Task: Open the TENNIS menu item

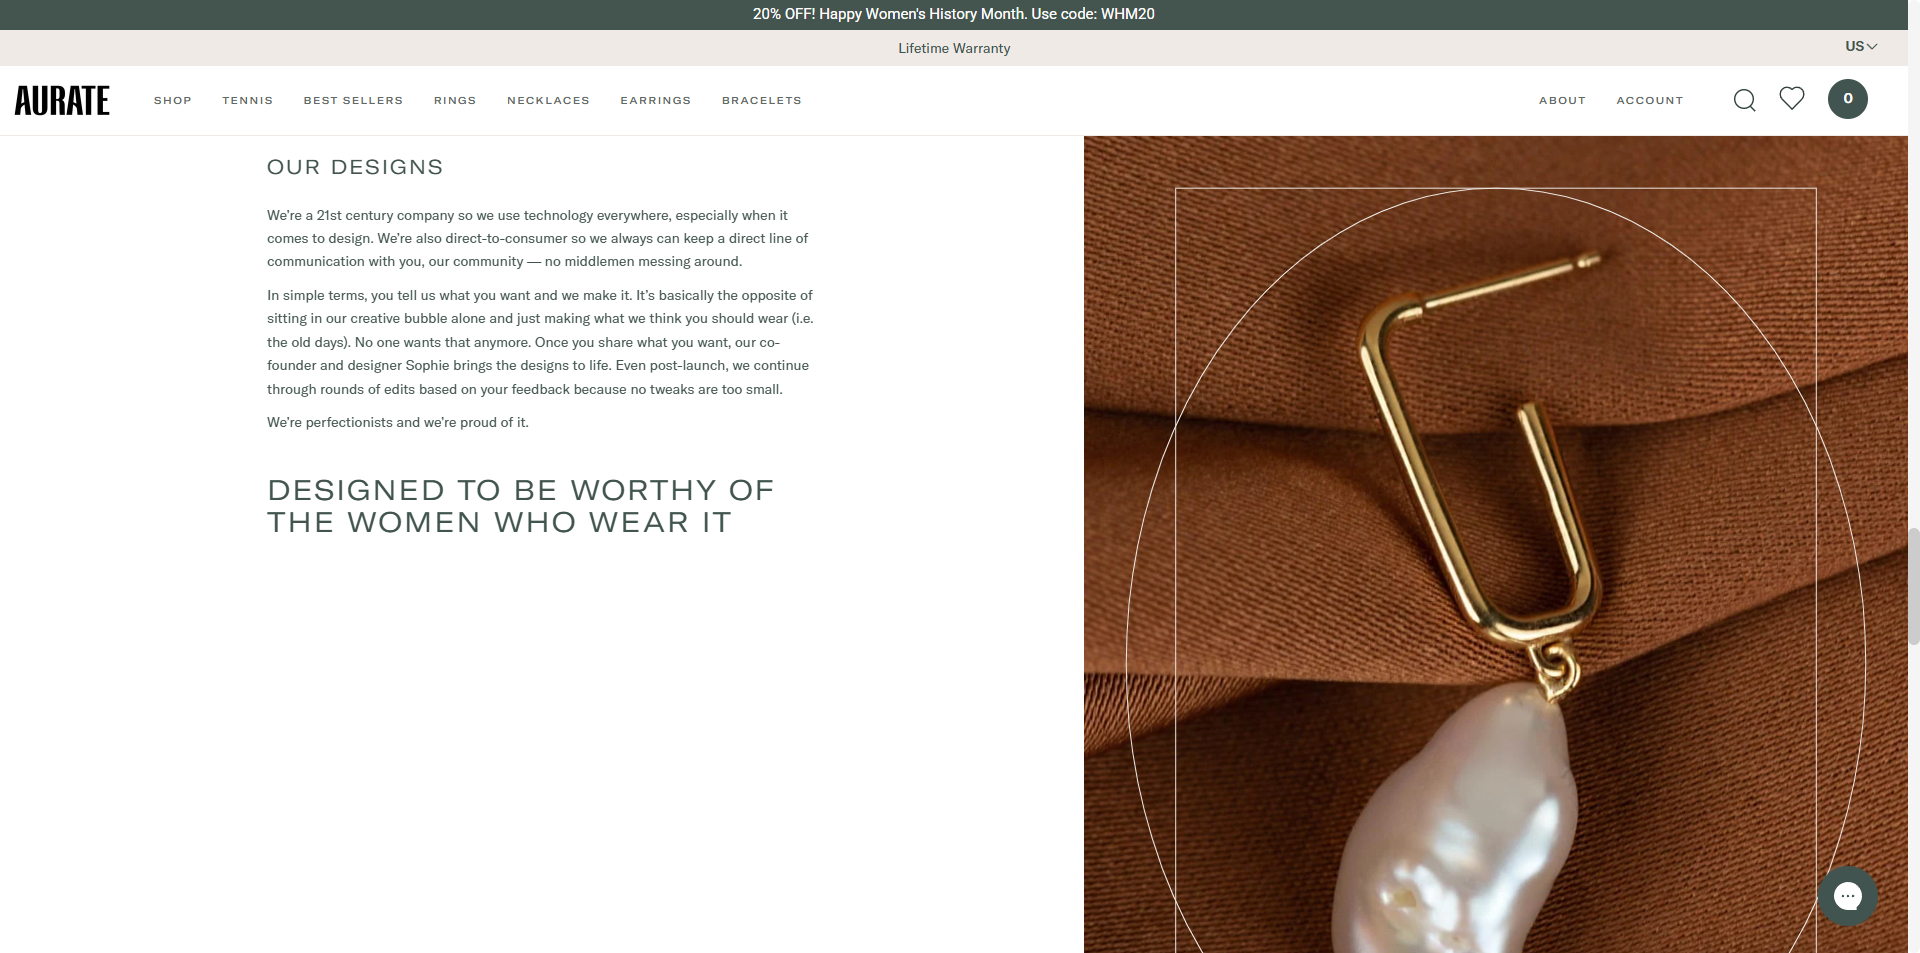Action: pos(248,100)
